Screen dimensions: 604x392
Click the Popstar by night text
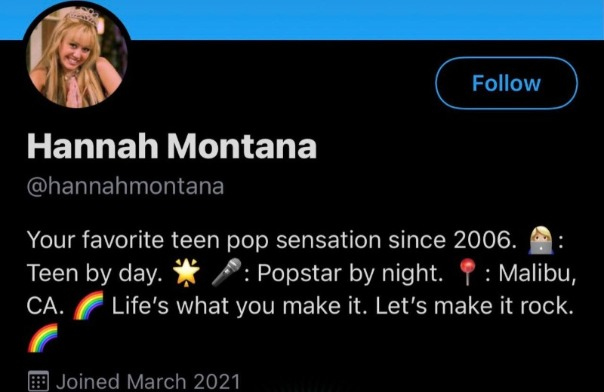[x=350, y=274]
